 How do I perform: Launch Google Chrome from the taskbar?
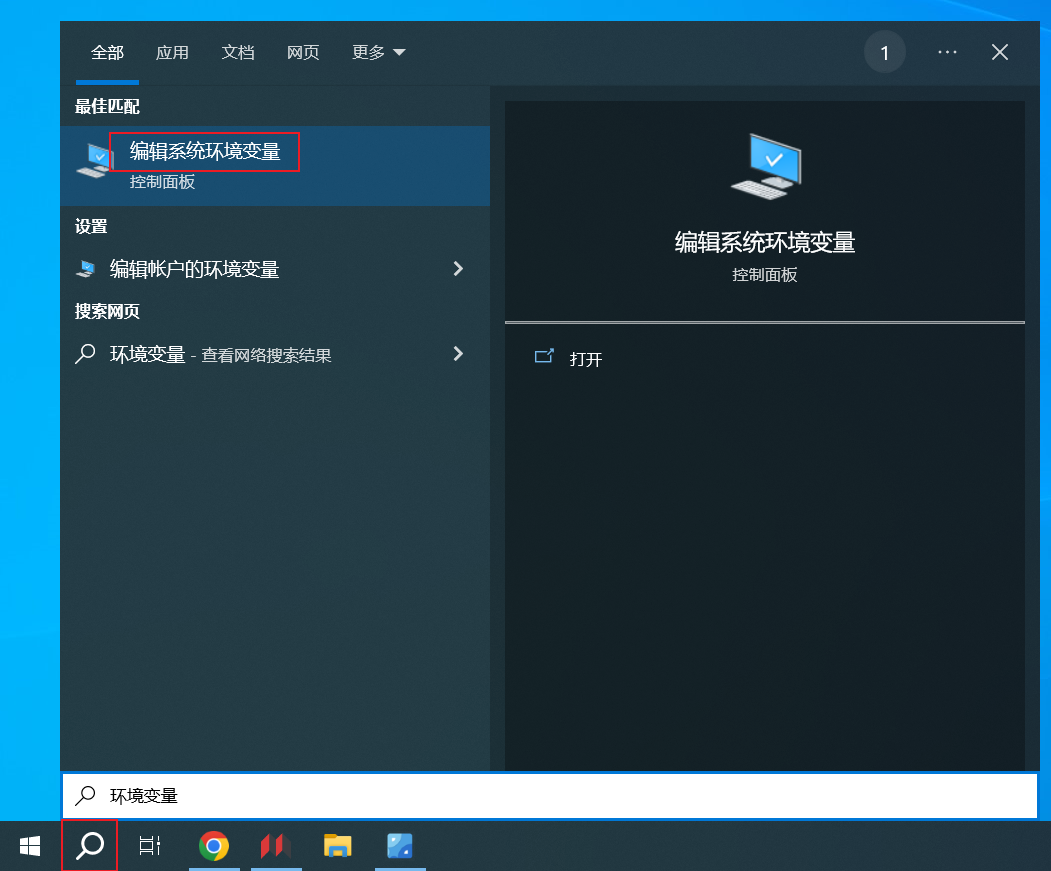coord(214,846)
